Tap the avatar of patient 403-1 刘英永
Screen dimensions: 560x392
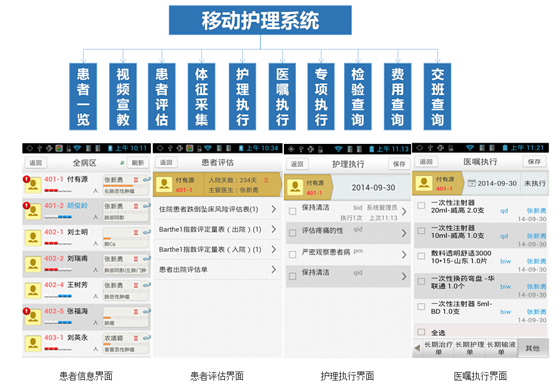pos(33,343)
